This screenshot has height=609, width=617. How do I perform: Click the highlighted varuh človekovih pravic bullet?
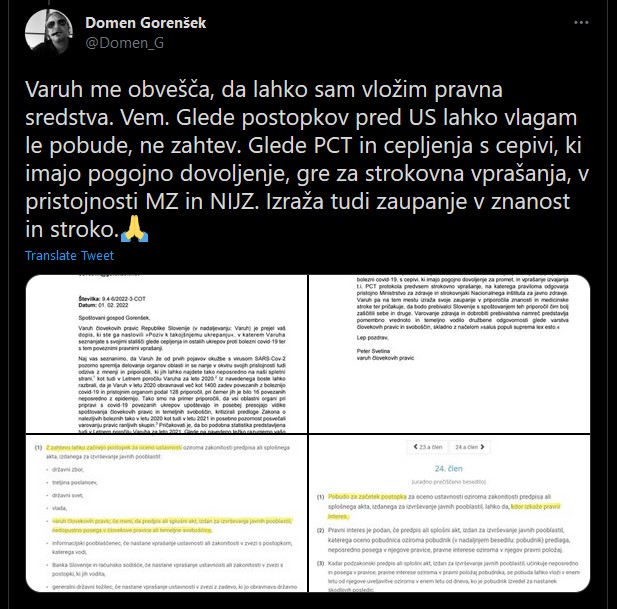point(172,526)
